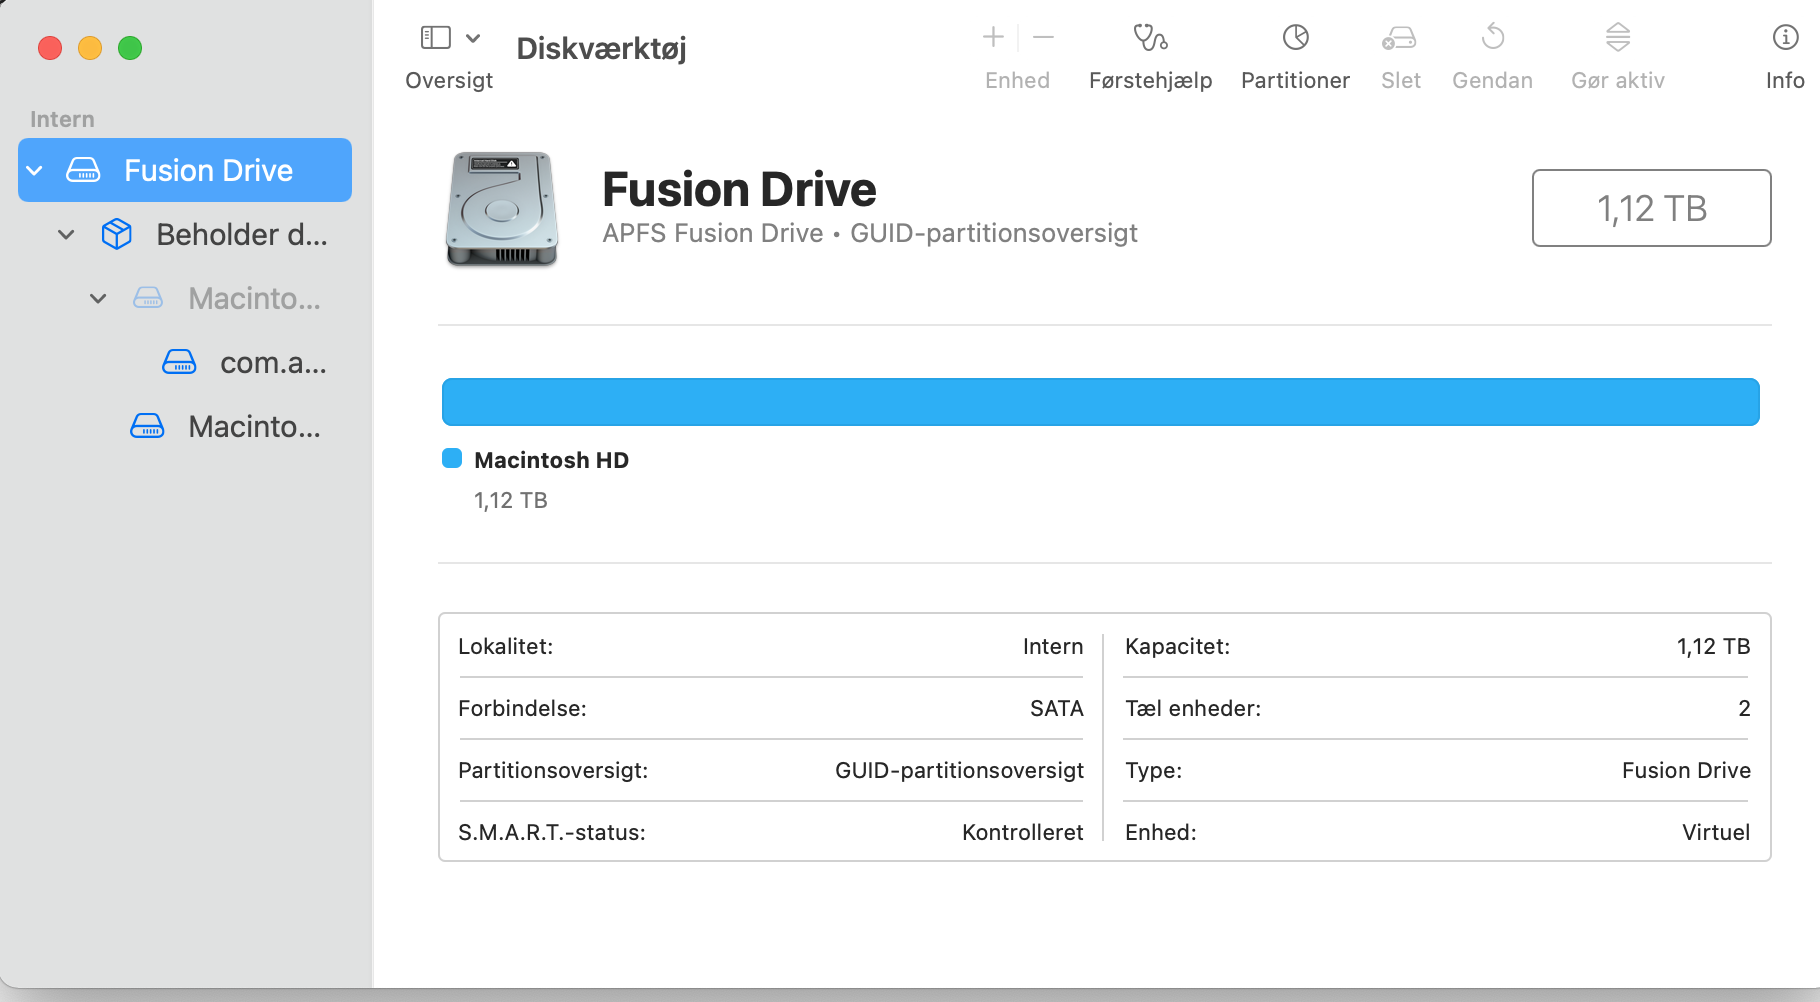The height and width of the screenshot is (1002, 1820).
Task: Select the dimmed Macinto... volume row
Action: (x=185, y=298)
